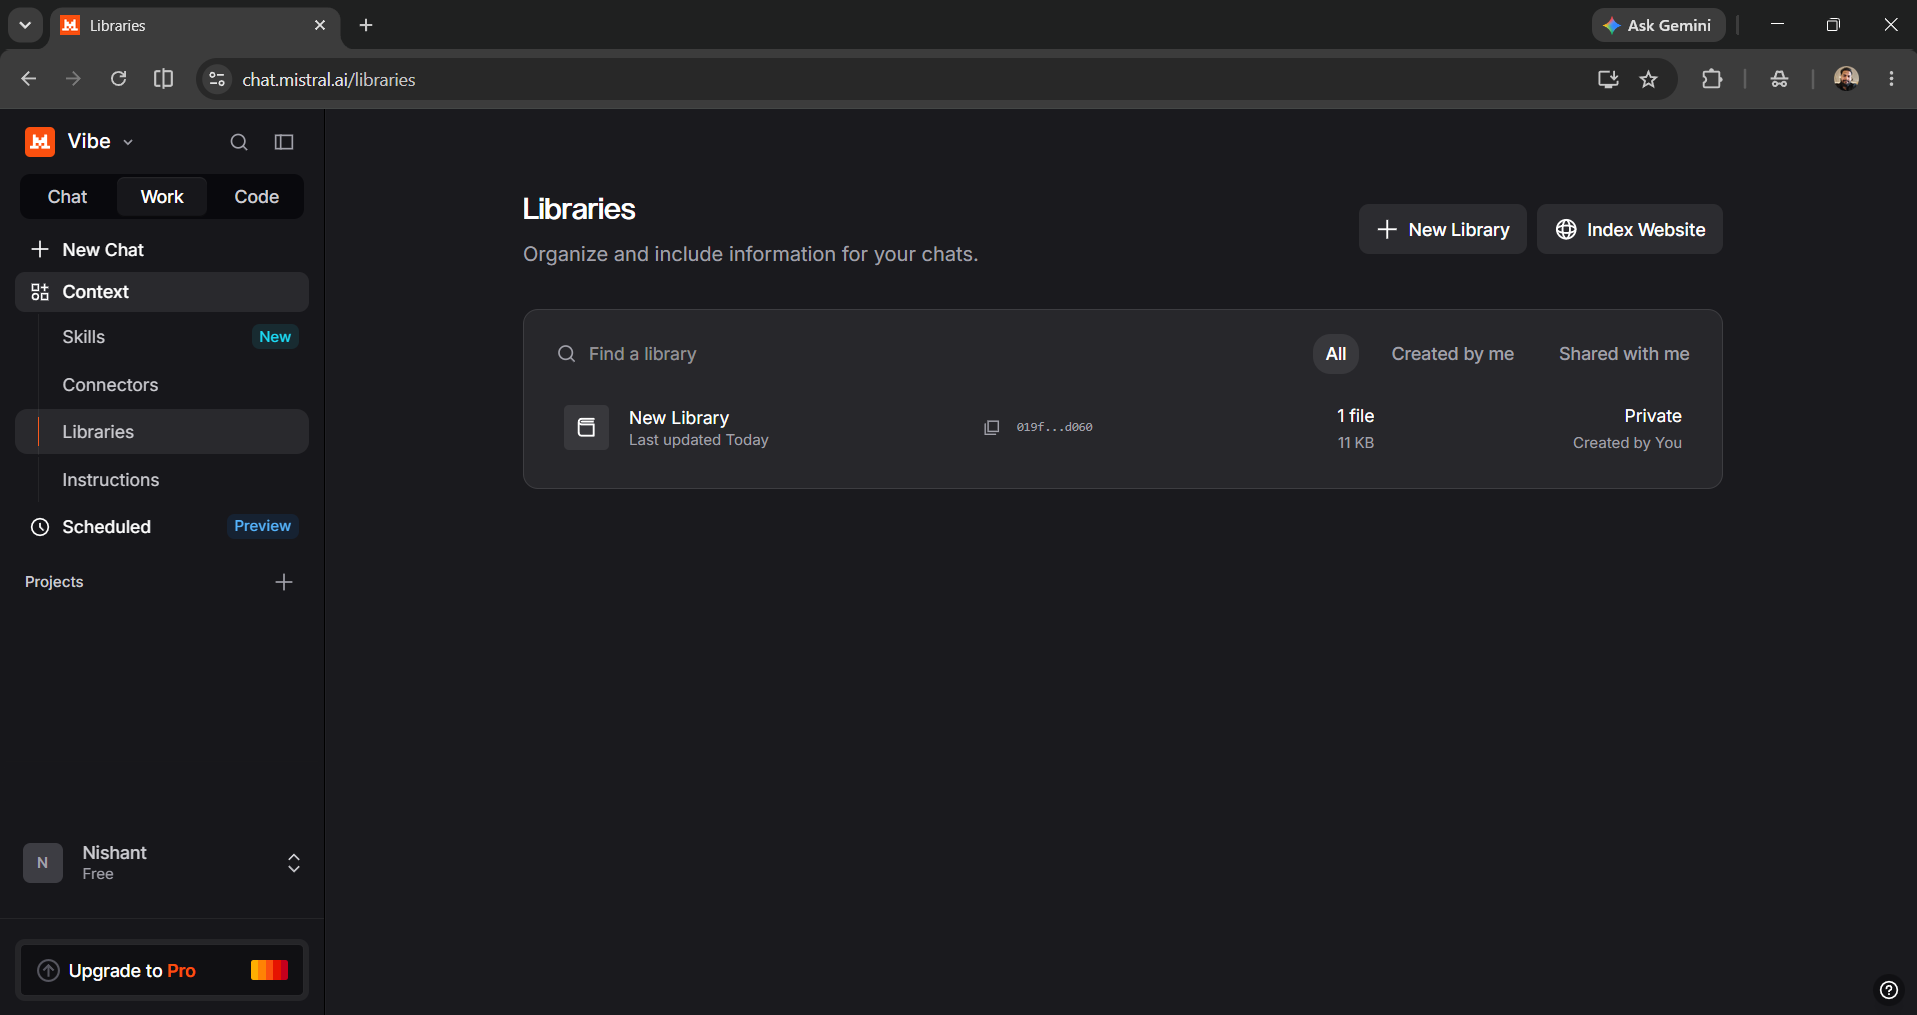Open Chrome three-dot menu

click(1891, 79)
